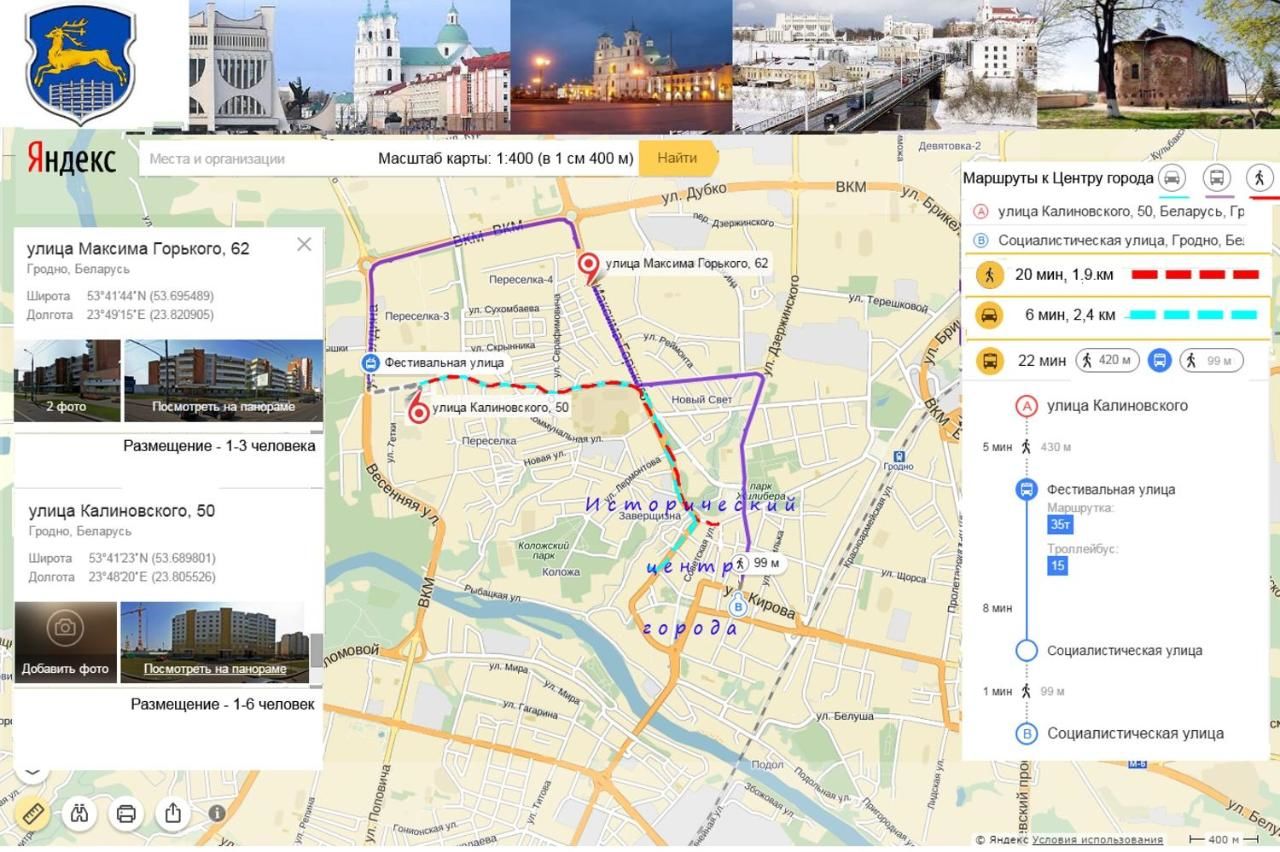Switch to pedestrian route mode
This screenshot has height=852, width=1280.
1259,179
